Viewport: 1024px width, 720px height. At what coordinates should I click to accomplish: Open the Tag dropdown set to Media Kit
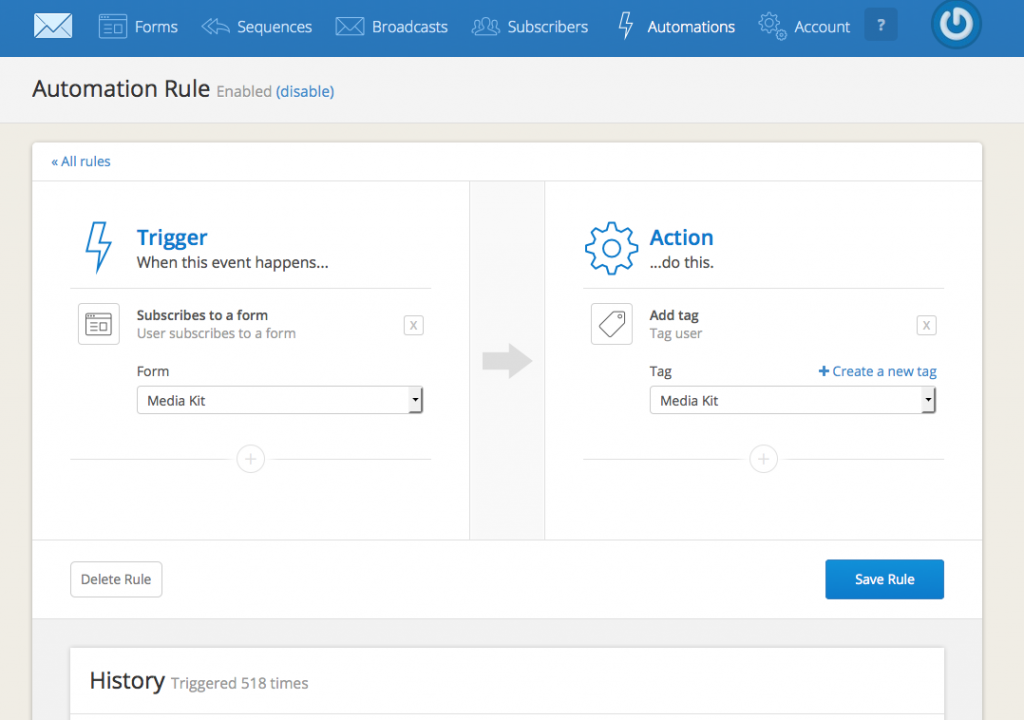pyautogui.click(x=793, y=400)
